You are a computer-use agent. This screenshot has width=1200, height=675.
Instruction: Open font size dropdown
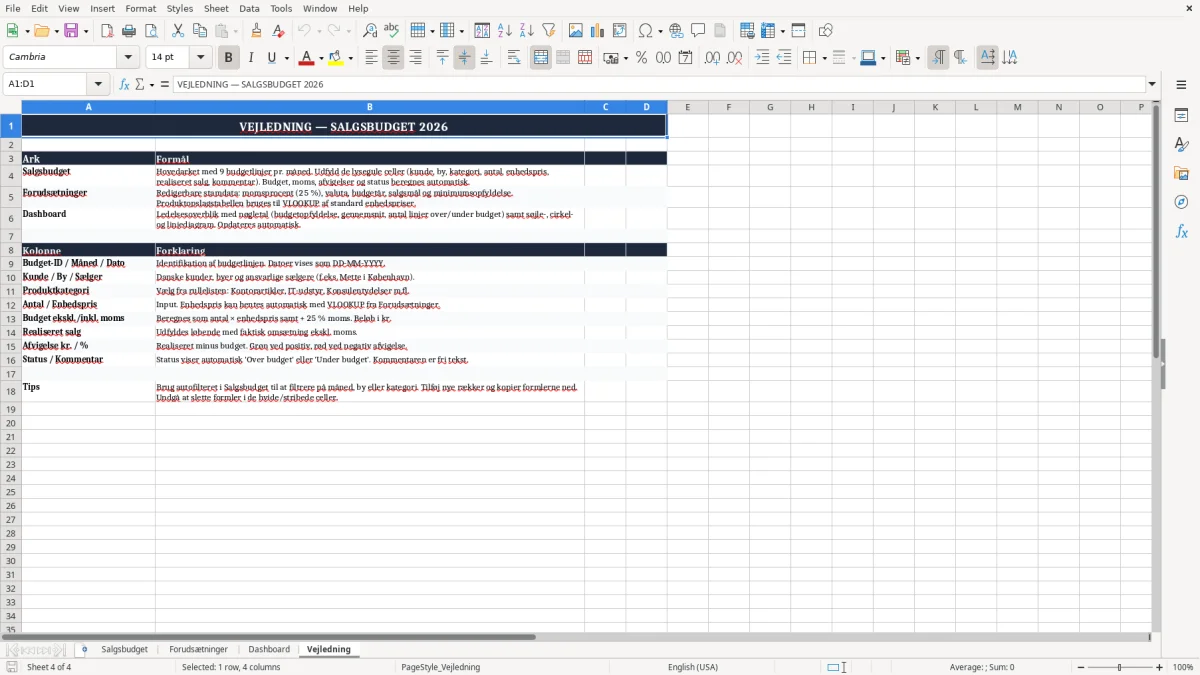point(201,58)
